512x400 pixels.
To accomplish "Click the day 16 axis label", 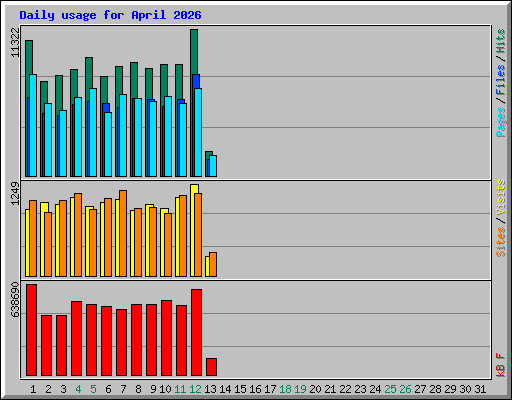I will click(x=255, y=389).
